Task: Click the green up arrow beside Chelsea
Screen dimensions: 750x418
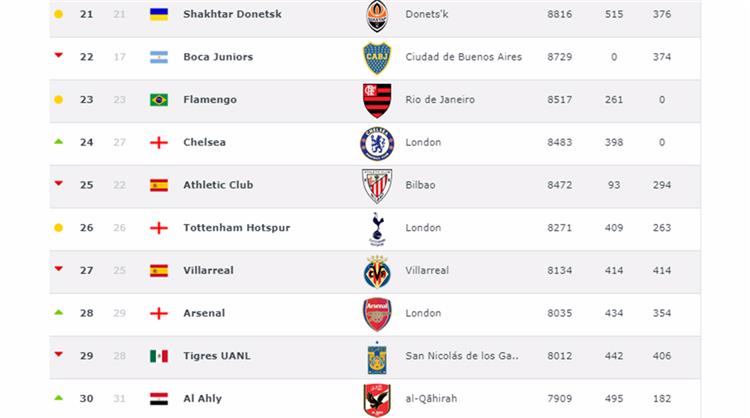Action: click(x=58, y=142)
